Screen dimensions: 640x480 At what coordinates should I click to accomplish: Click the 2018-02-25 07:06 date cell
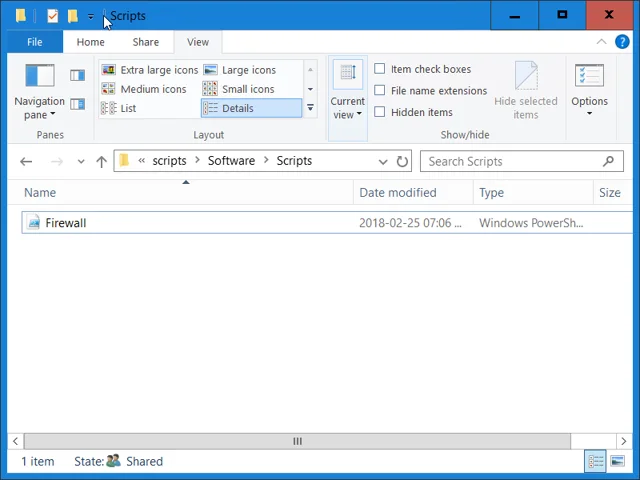[410, 223]
